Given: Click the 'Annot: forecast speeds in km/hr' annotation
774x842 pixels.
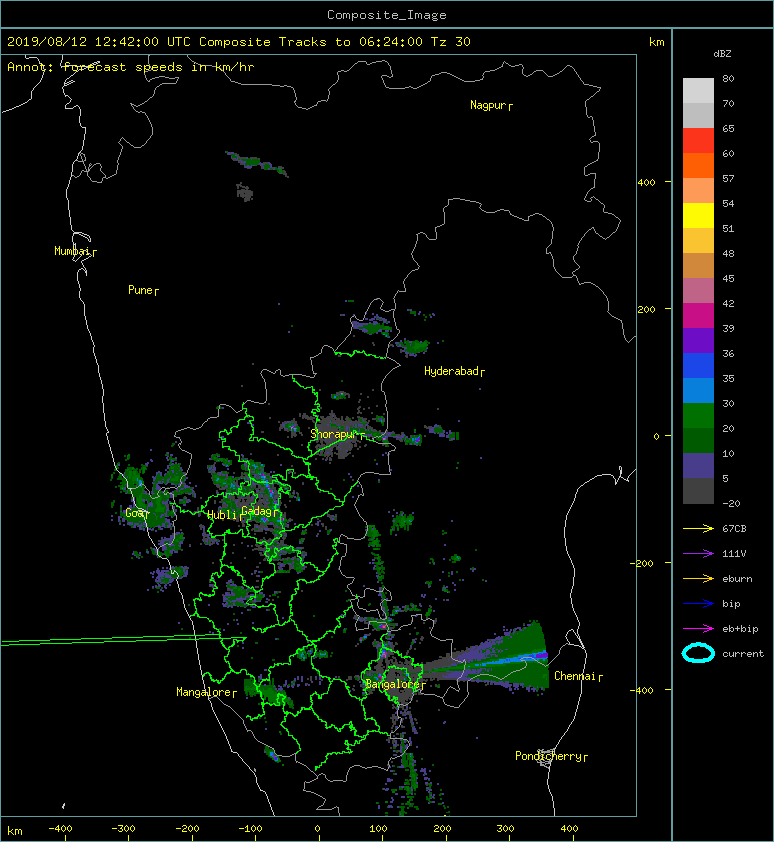Looking at the screenshot, I should (131, 67).
